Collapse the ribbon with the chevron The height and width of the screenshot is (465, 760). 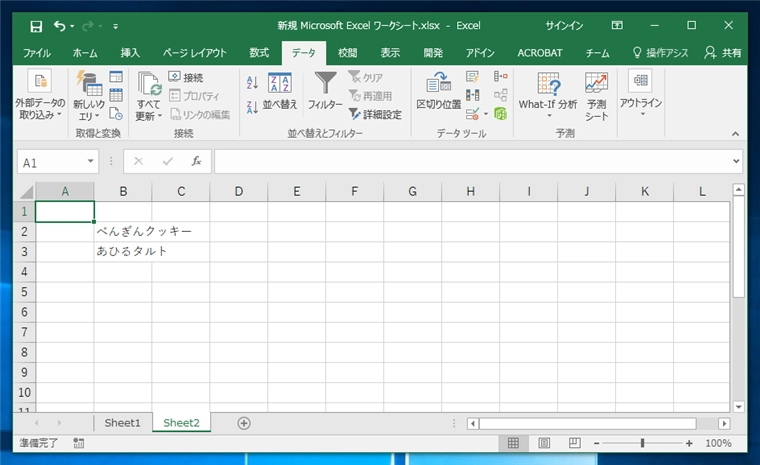[x=735, y=133]
